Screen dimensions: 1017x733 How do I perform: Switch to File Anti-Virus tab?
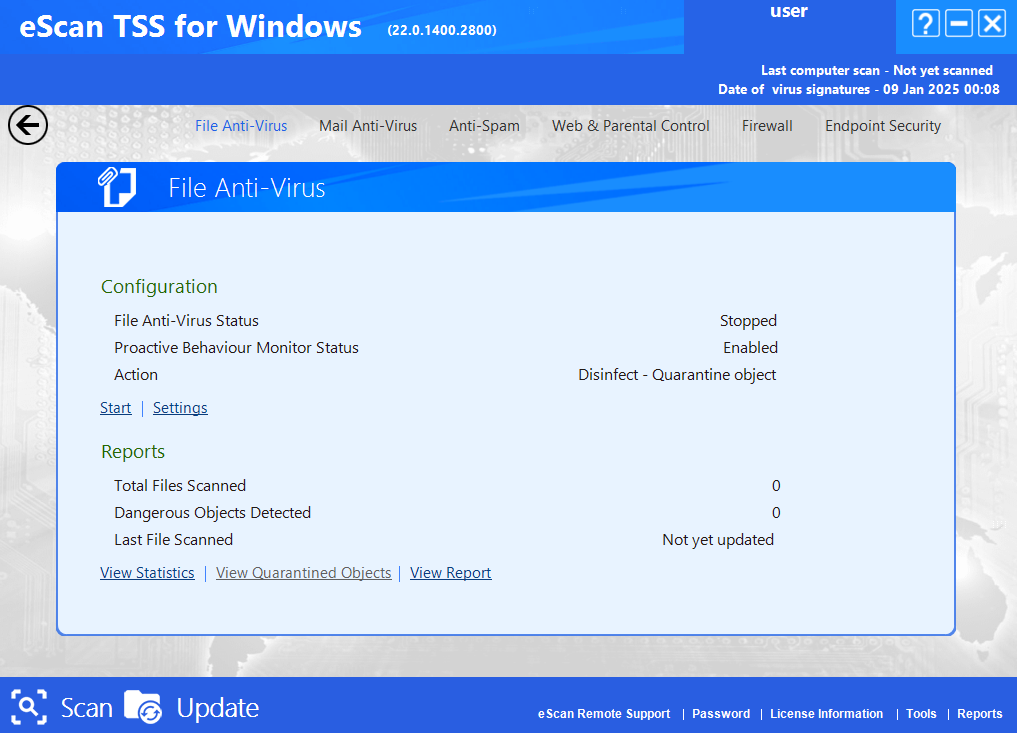click(x=241, y=126)
